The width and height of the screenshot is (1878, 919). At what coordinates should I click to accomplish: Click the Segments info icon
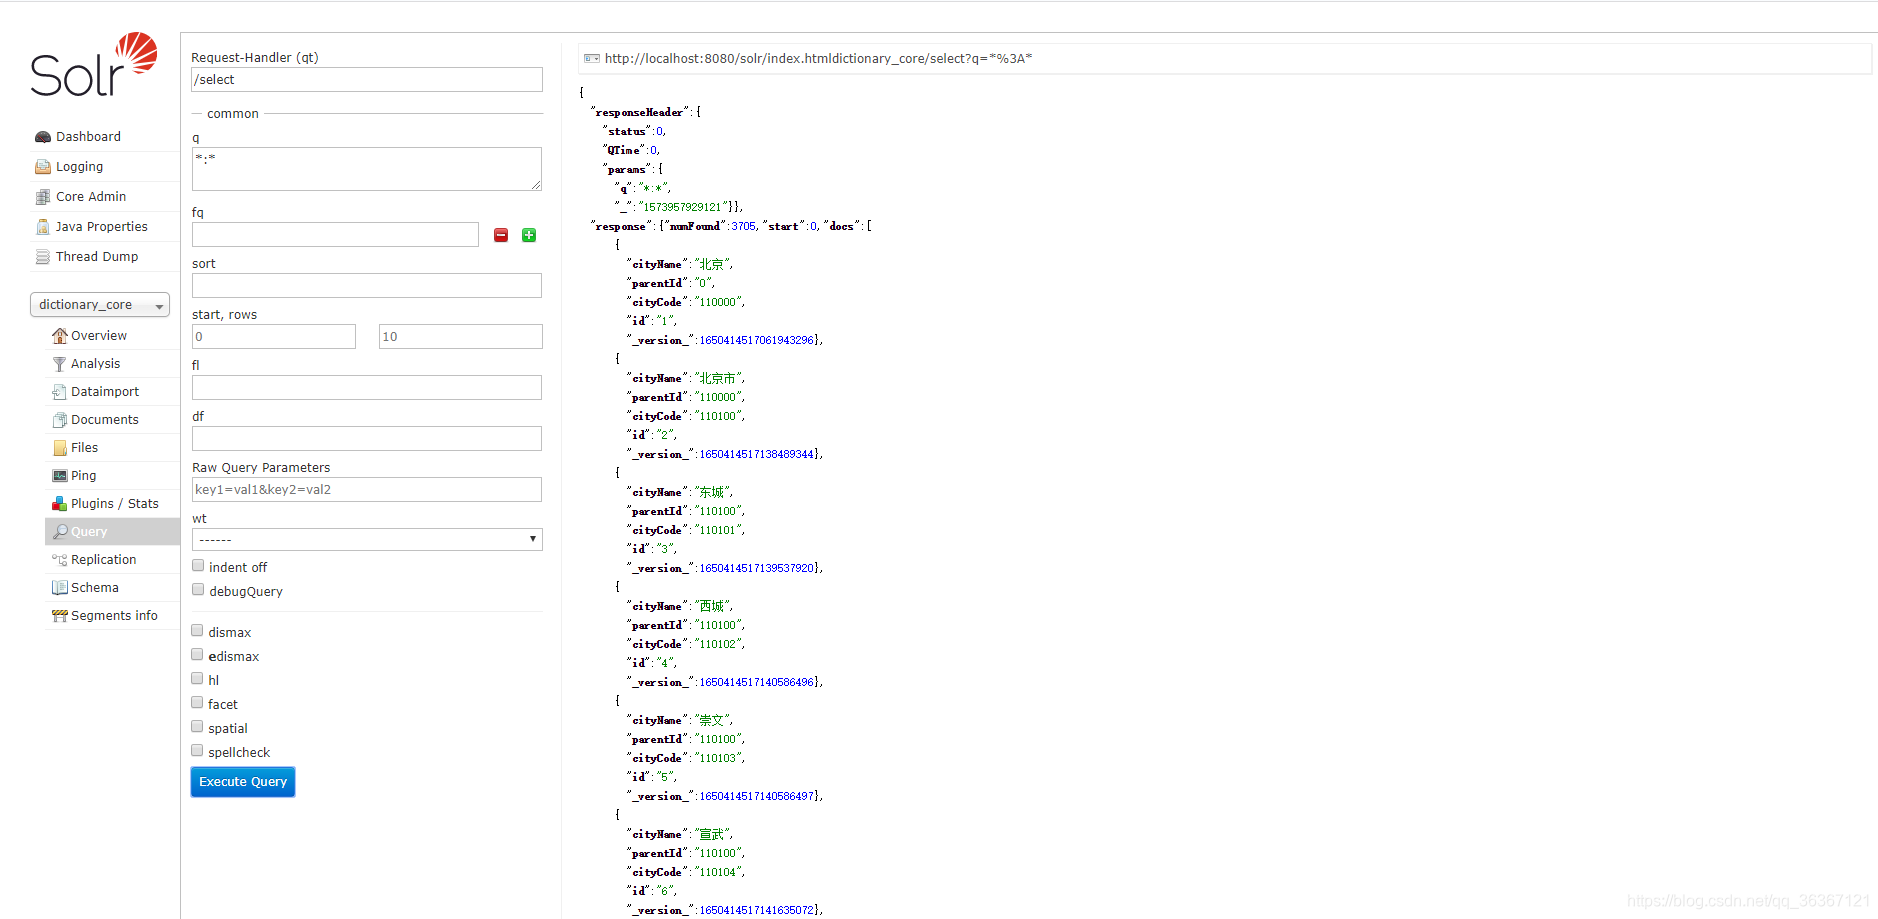coord(60,616)
